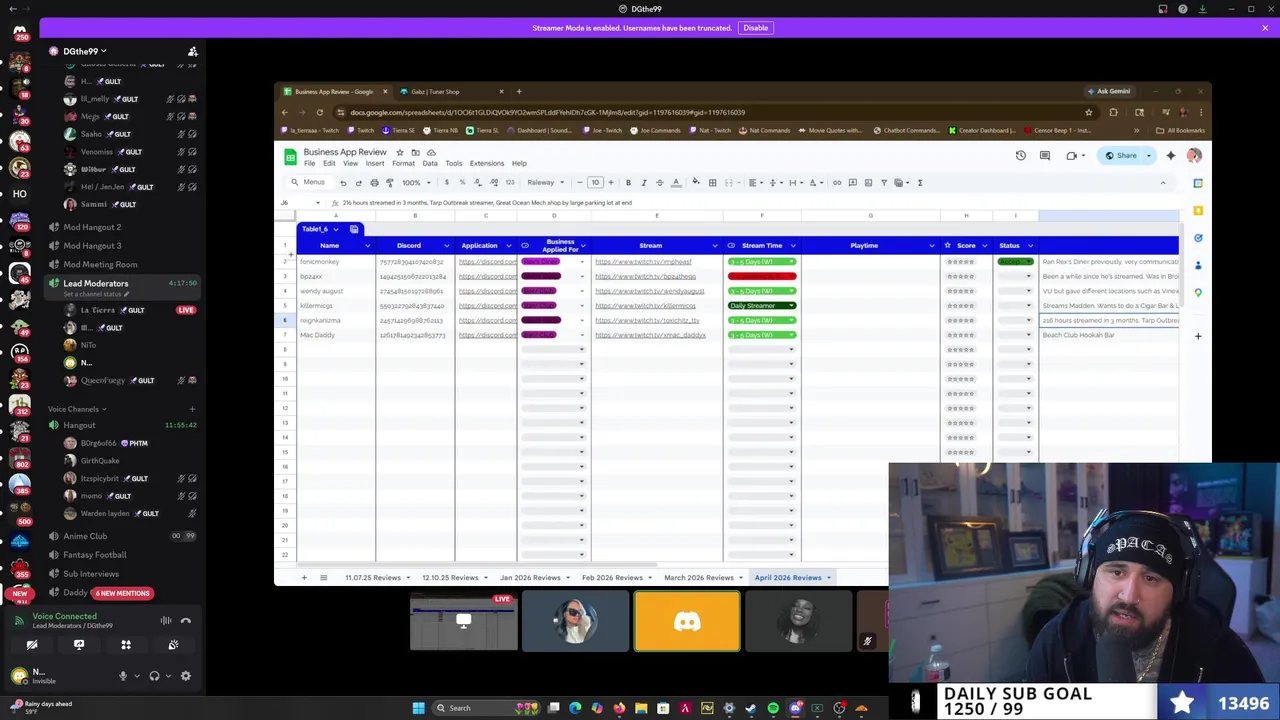Mute the Discord microphone
Screen dimensions: 1280x720
pos(123,676)
